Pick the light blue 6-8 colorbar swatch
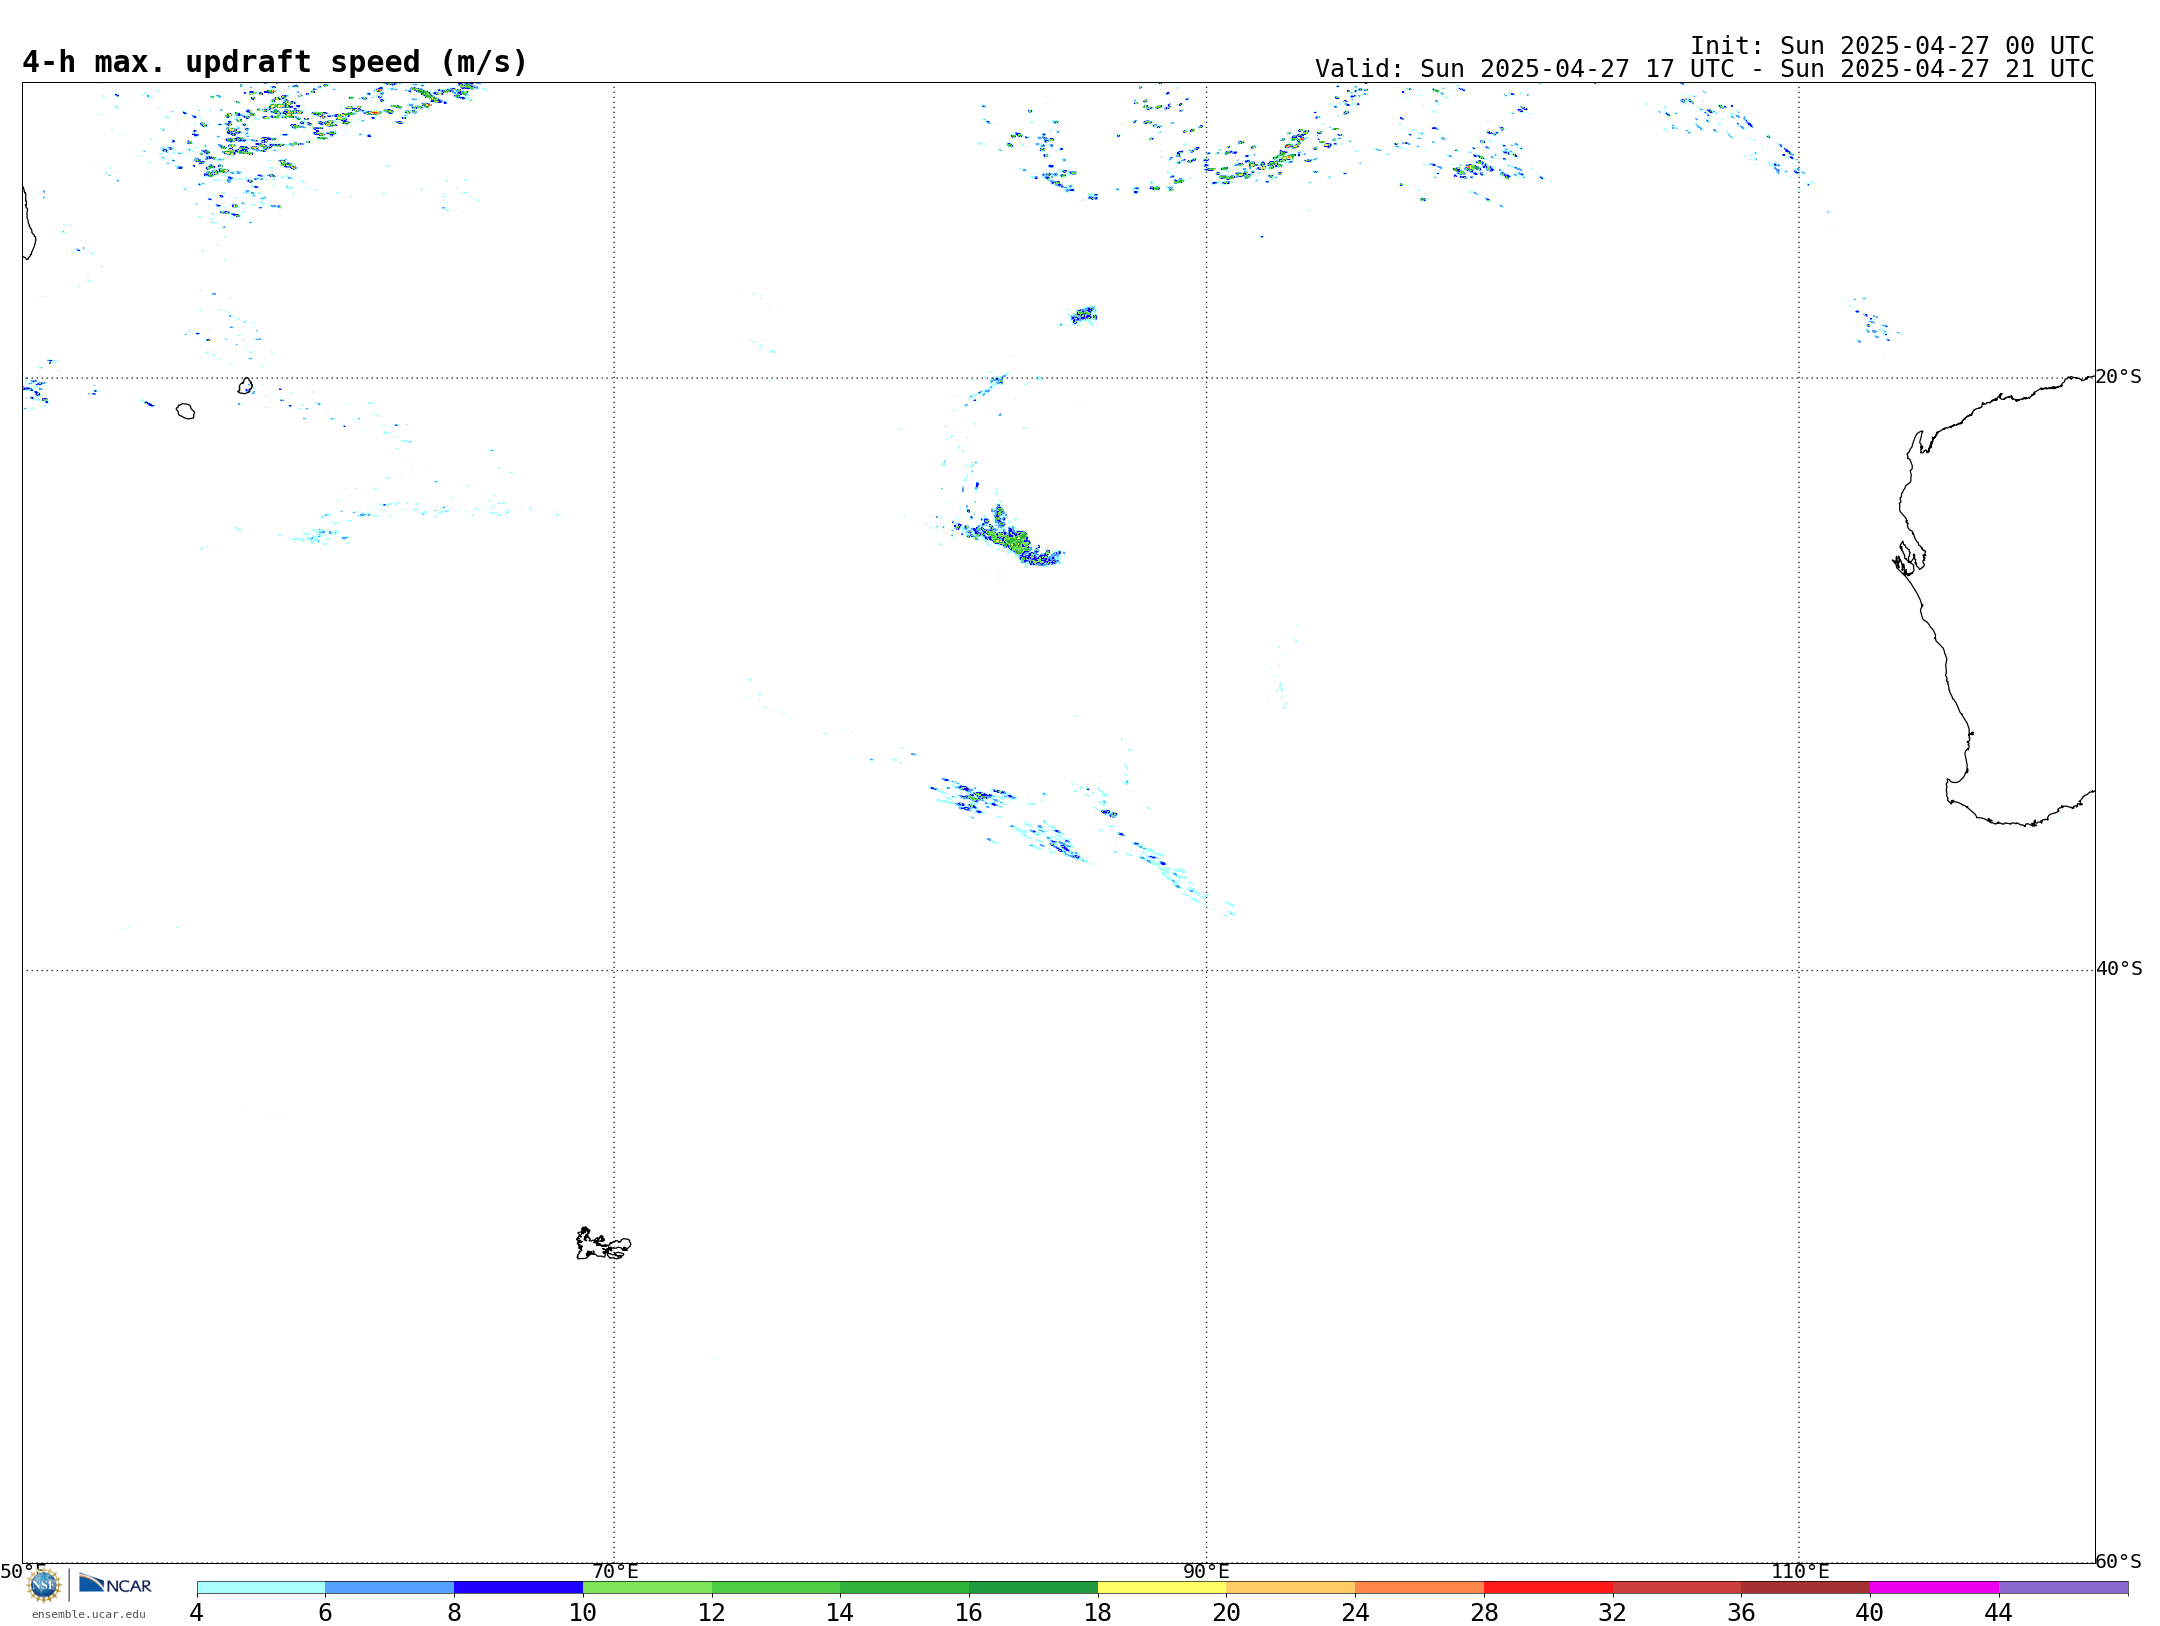Image resolution: width=2160 pixels, height=1626 pixels. [390, 1588]
